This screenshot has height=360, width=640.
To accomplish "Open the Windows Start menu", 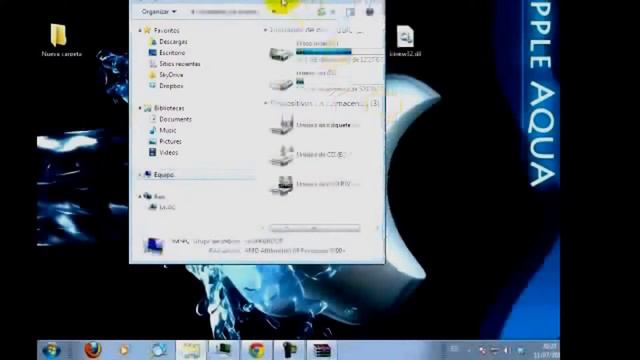I will pos(51,351).
